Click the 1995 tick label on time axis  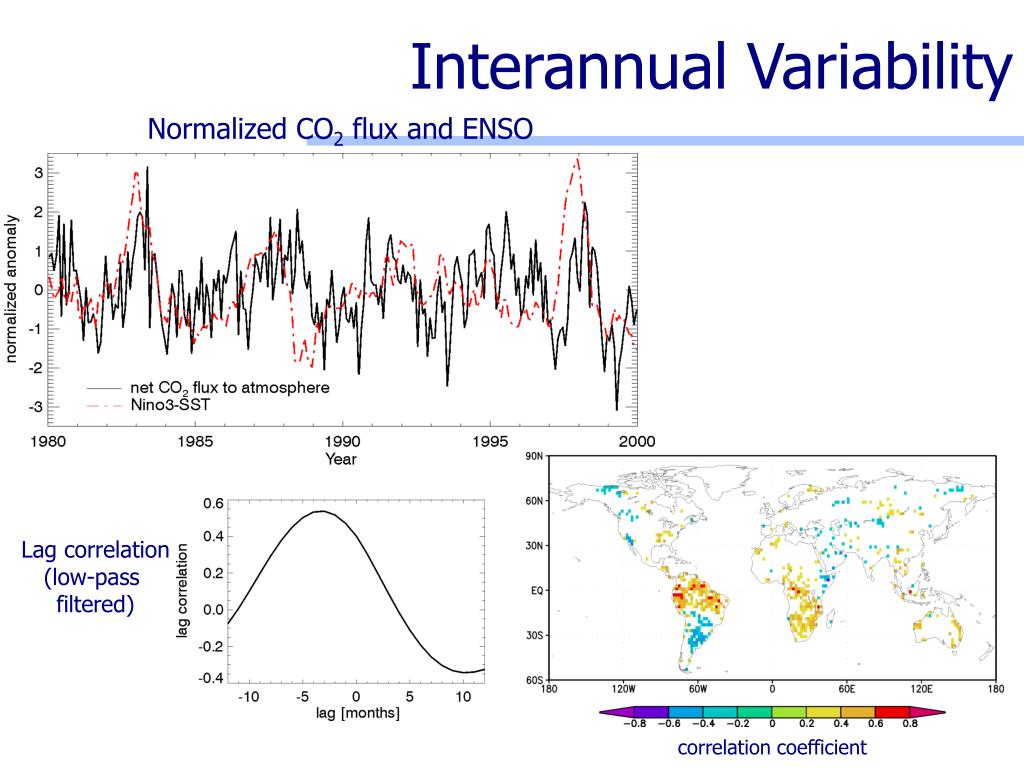click(x=490, y=441)
